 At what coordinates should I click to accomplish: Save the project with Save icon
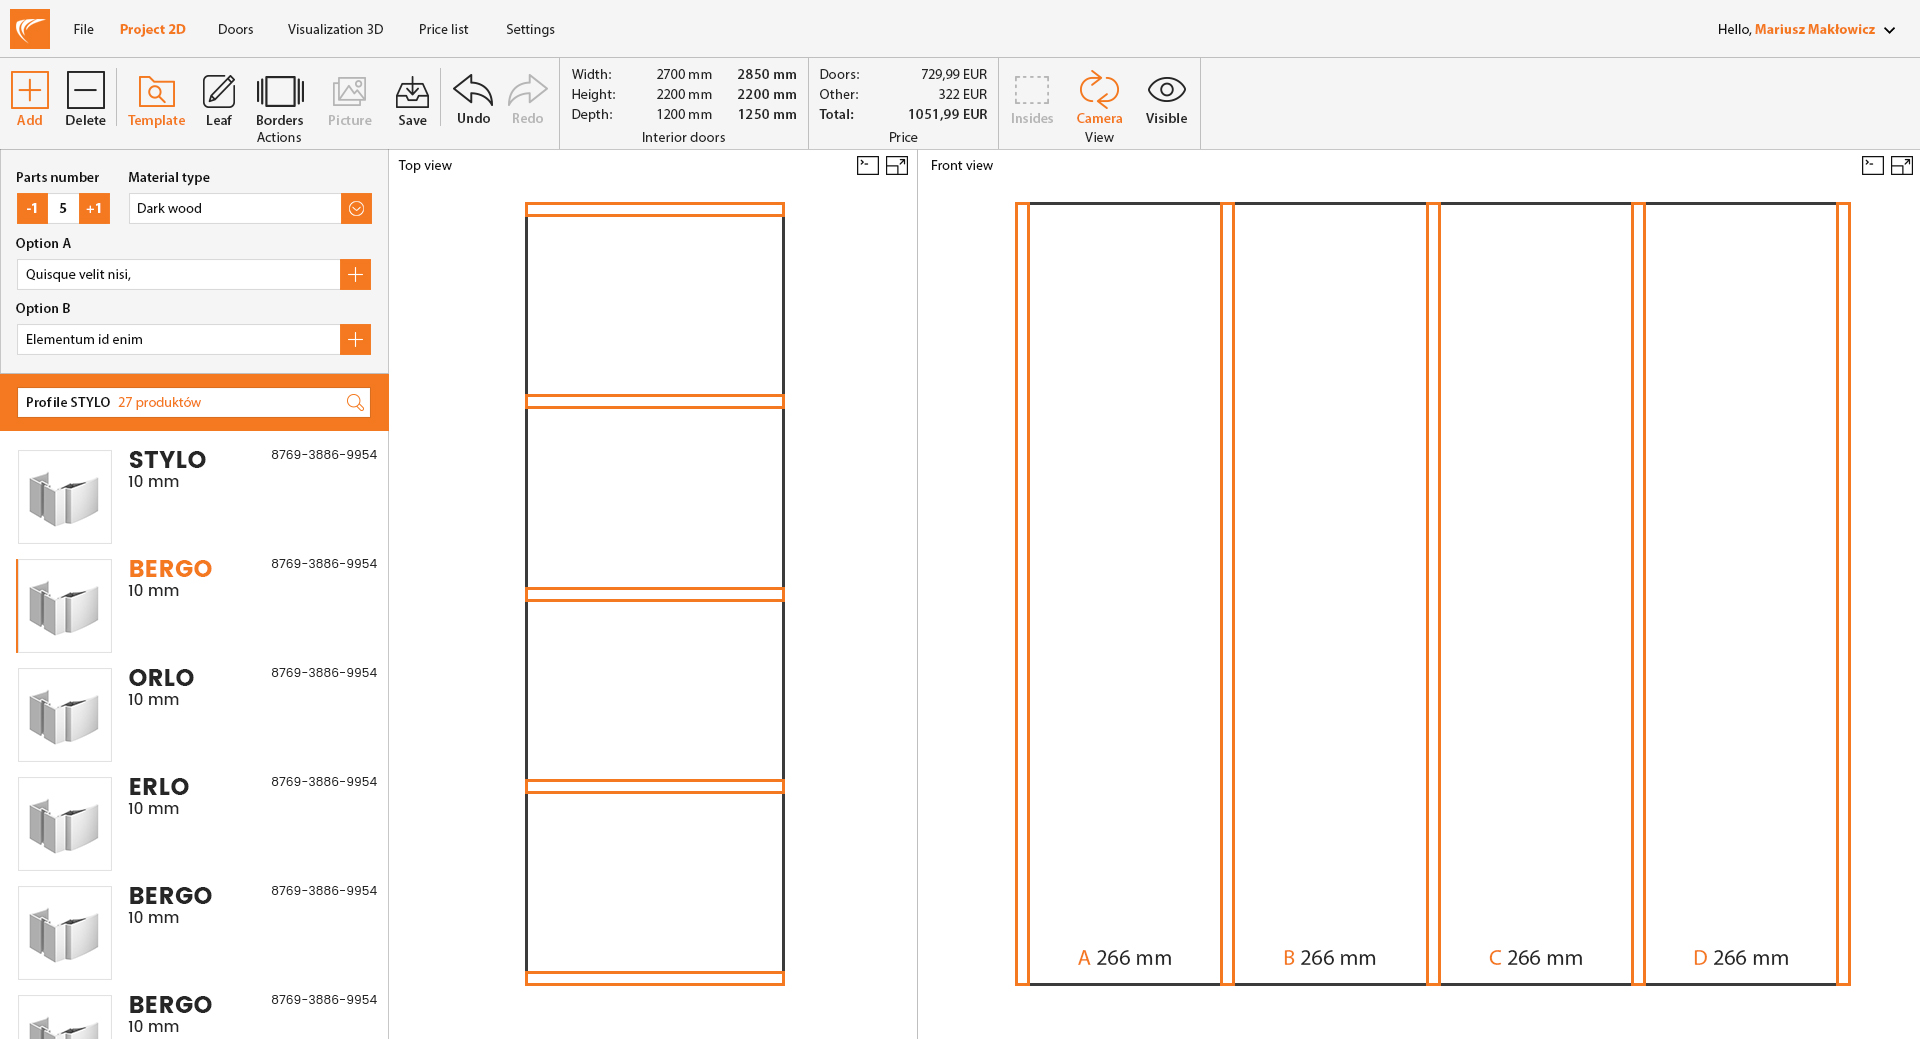tap(412, 93)
